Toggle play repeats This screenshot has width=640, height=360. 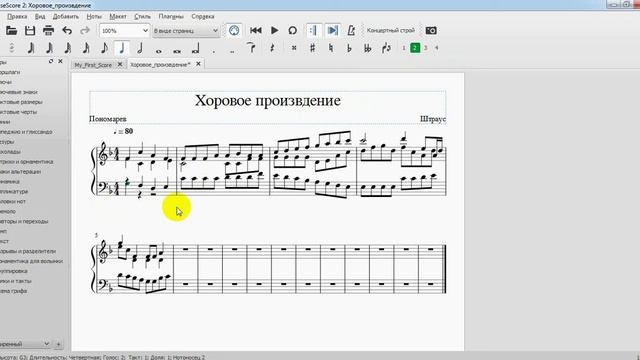[x=313, y=30]
